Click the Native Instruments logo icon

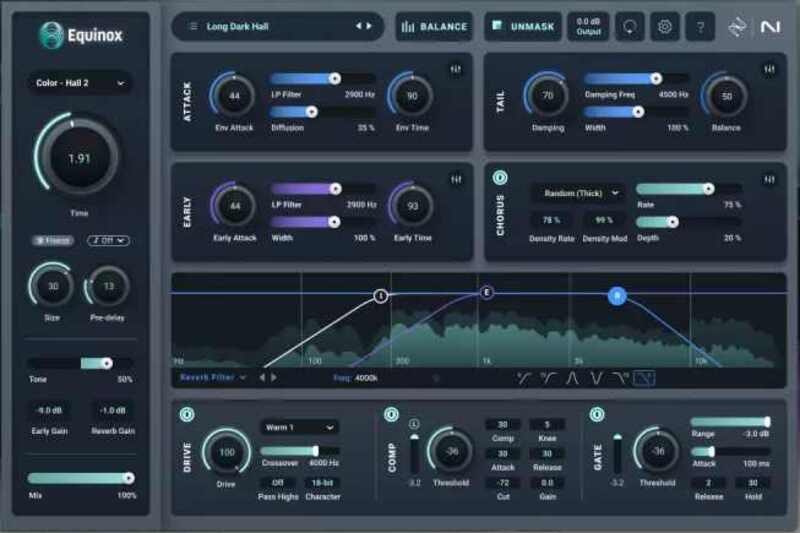pos(769,27)
